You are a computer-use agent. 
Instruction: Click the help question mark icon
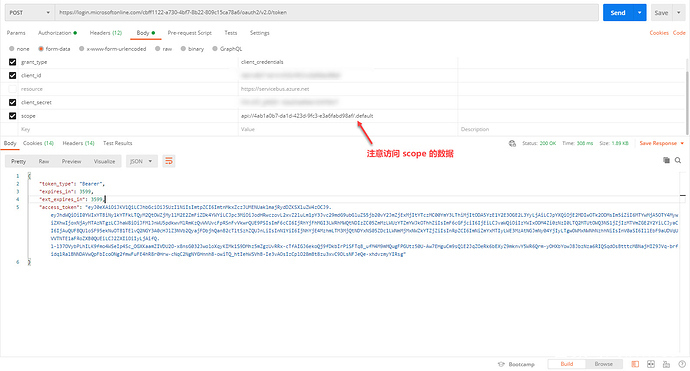[682, 364]
